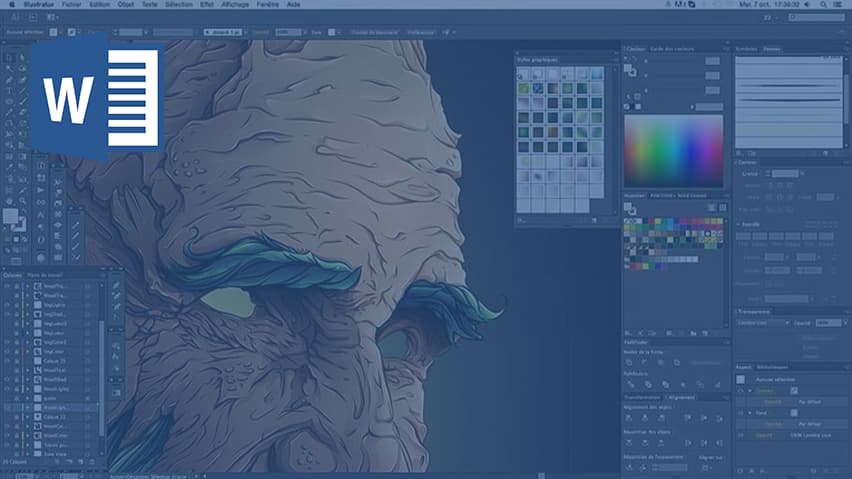Open the blending mode dropdown in Transparence panel

point(763,323)
